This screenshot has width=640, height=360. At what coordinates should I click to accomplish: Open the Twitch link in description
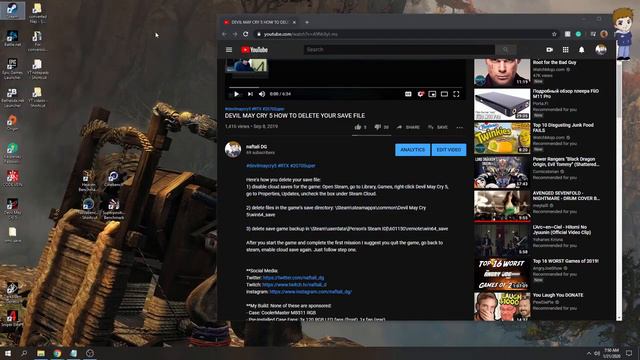(294, 284)
